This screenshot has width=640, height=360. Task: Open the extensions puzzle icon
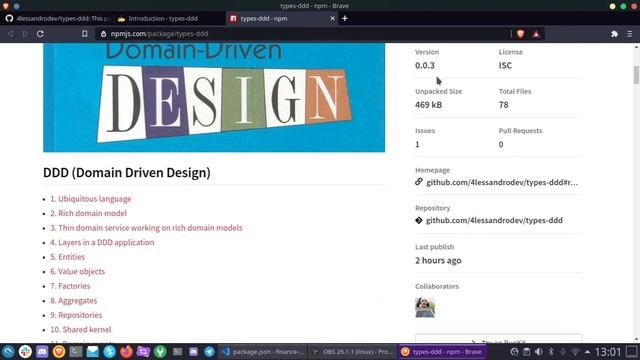pos(614,34)
